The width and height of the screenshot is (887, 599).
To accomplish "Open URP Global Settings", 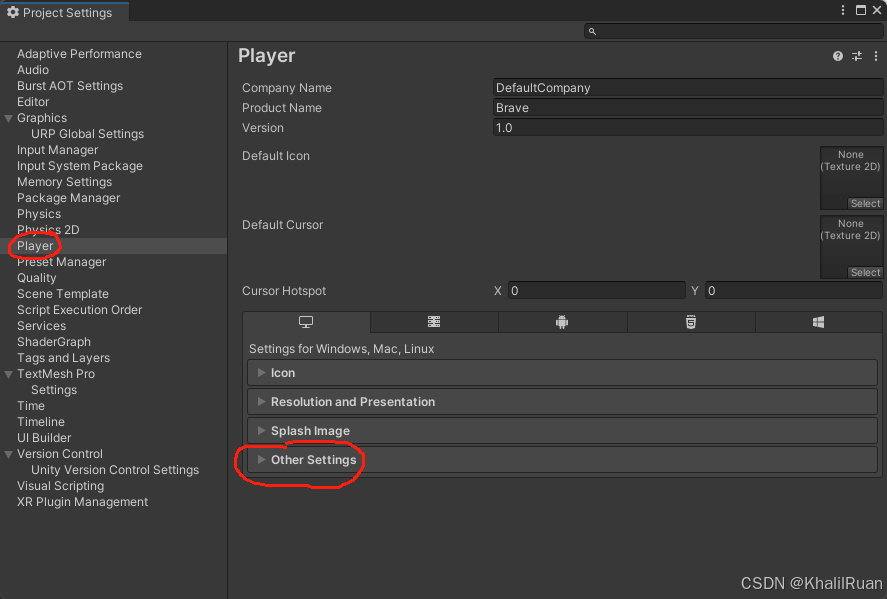I will [87, 134].
